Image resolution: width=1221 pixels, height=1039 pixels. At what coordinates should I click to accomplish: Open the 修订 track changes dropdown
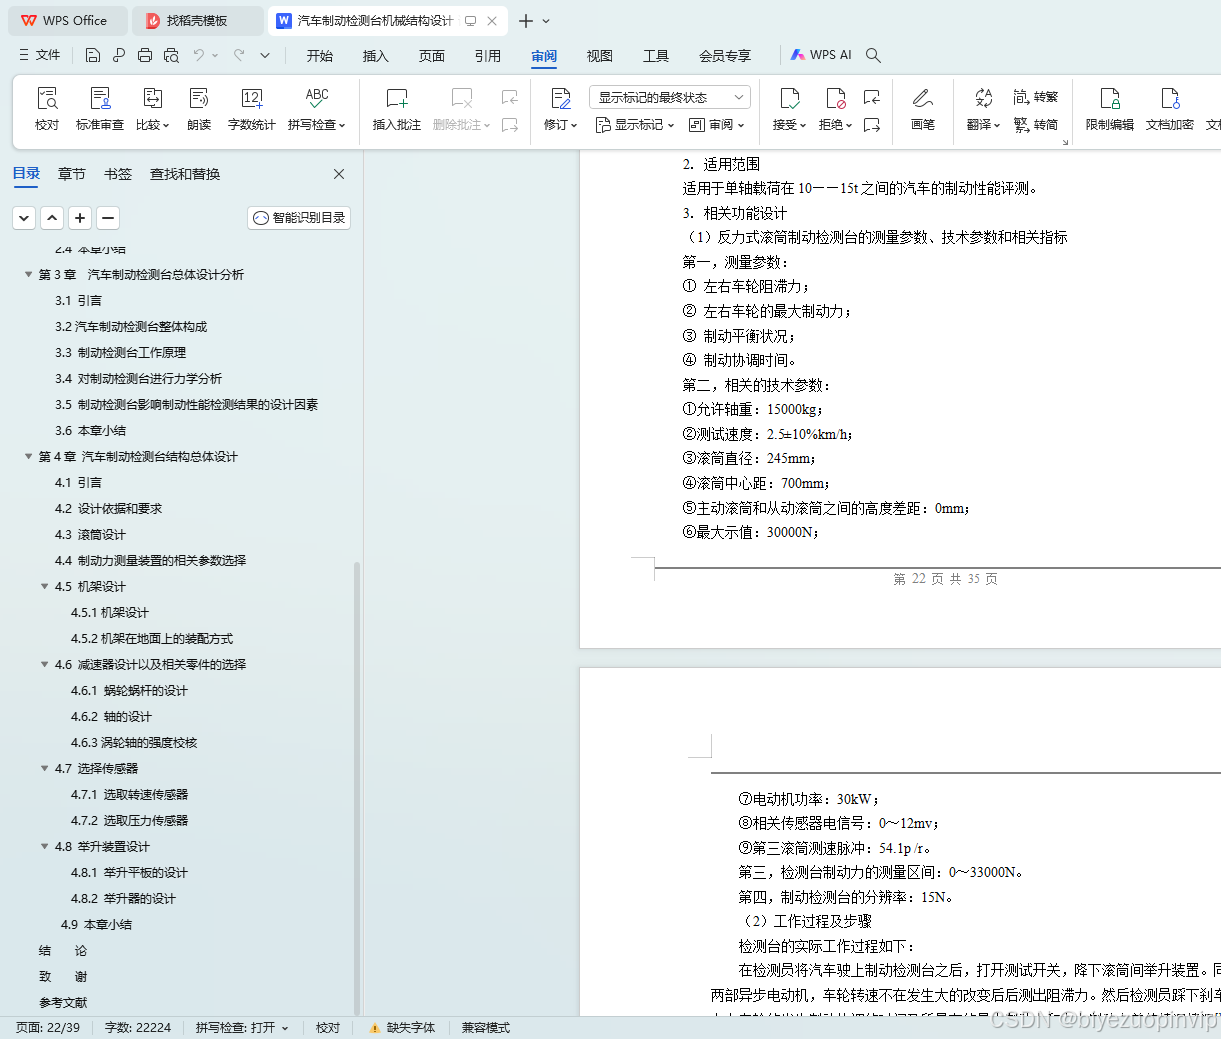560,109
